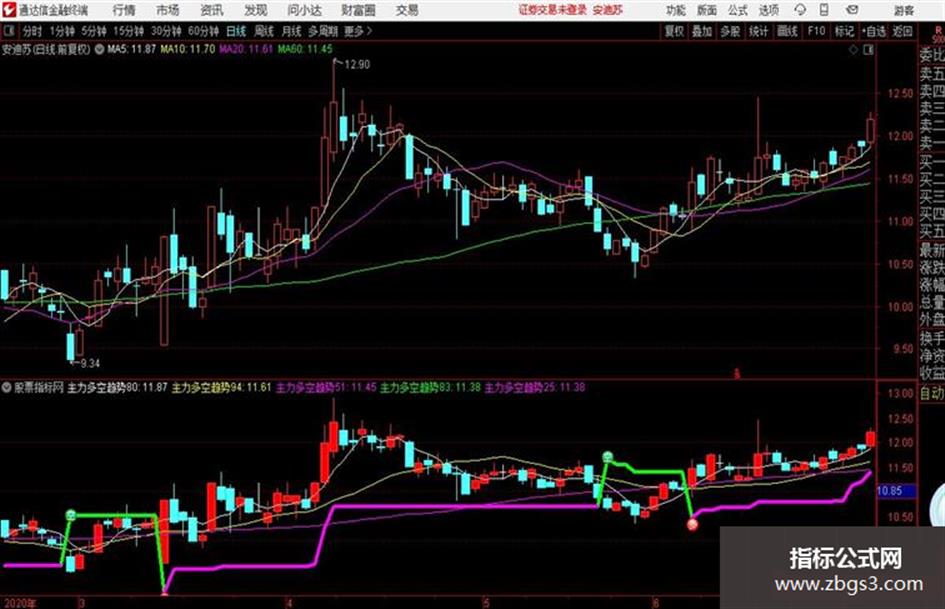945x609 pixels.
Task: Open the 行情 menu
Action: coord(124,10)
